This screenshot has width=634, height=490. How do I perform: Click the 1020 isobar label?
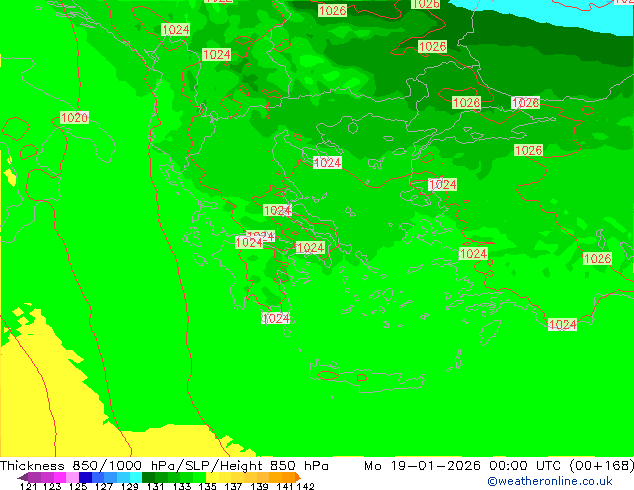point(74,118)
